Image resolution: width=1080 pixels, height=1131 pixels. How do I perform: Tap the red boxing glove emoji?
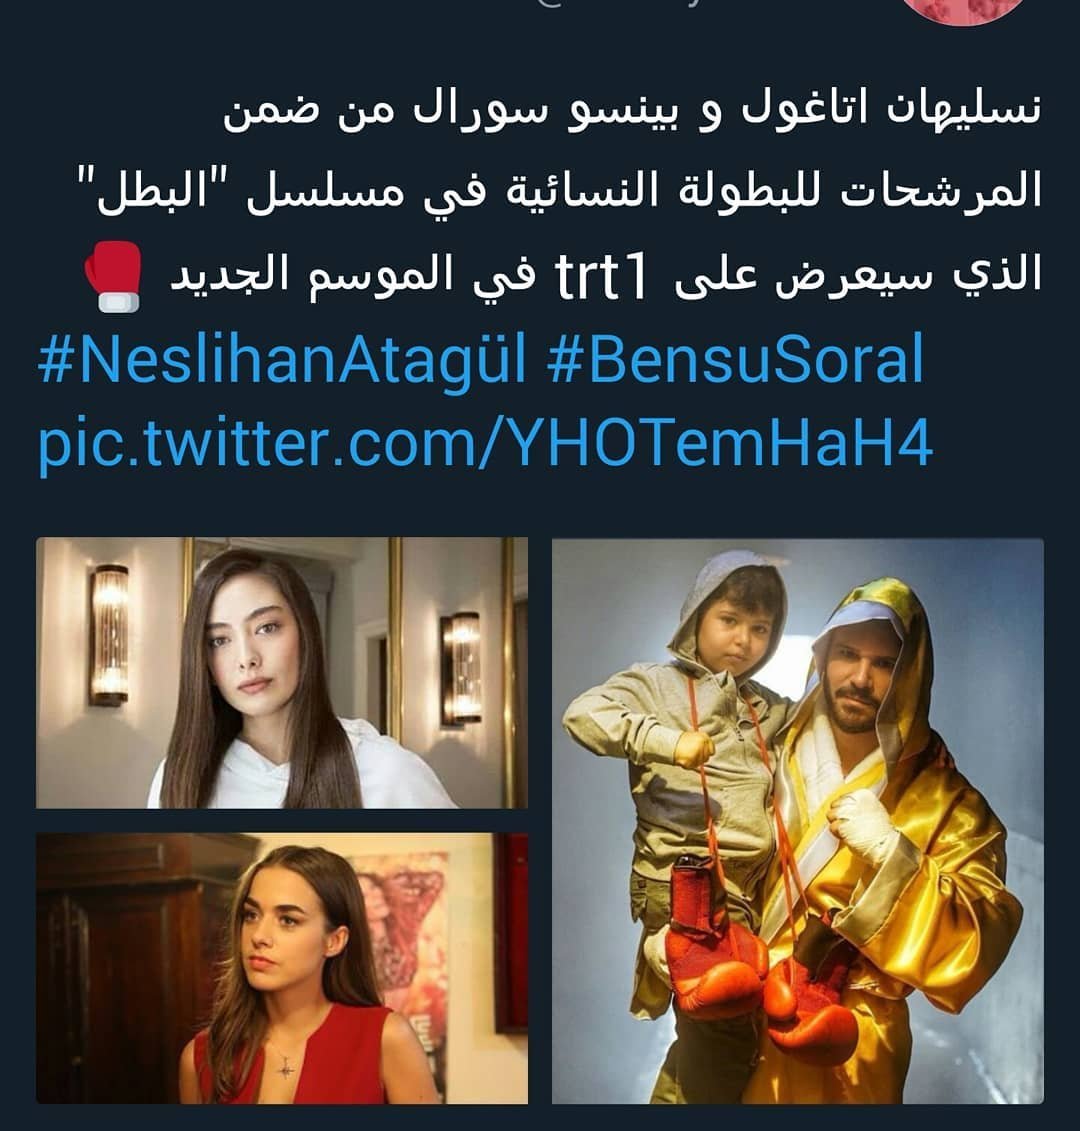(113, 276)
